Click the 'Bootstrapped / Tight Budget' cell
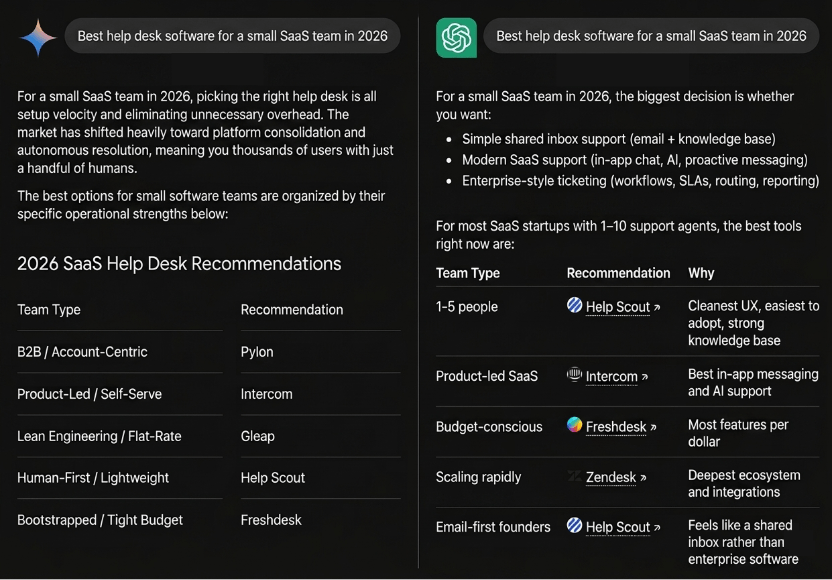832x580 pixels. point(100,520)
